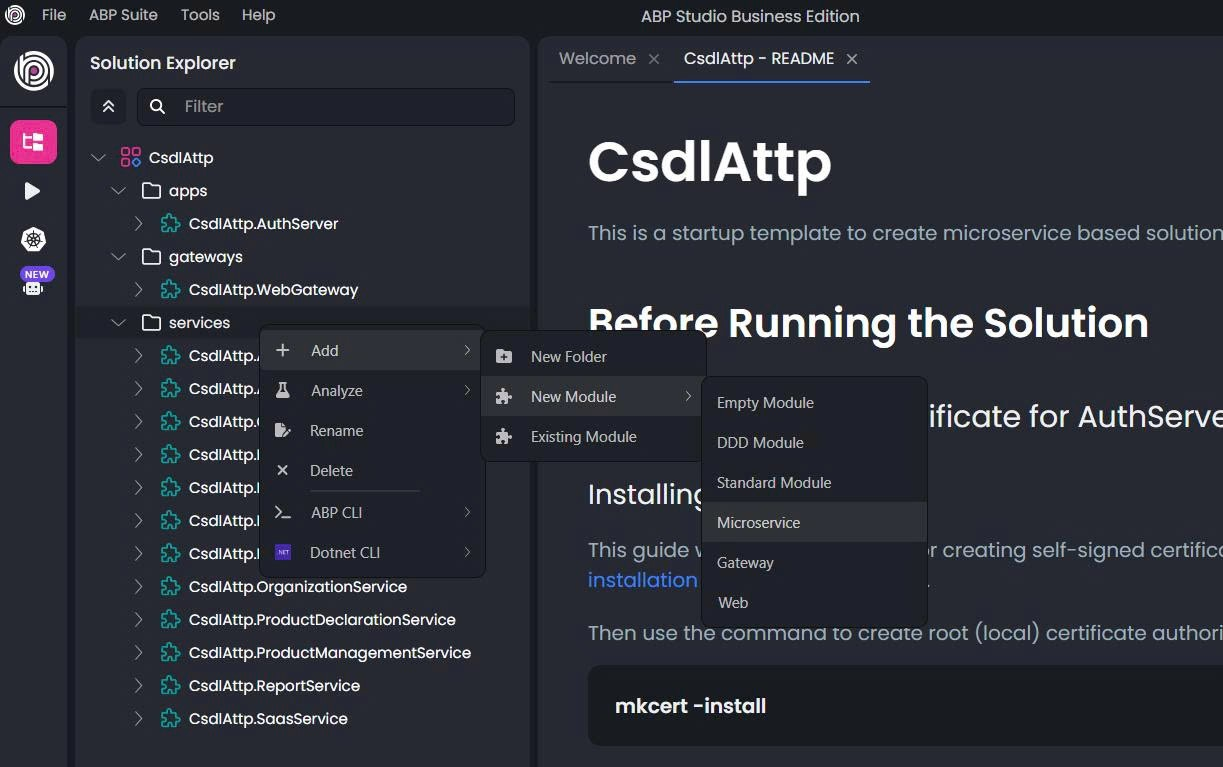
Task: Expand the CsdlAttp.ProductDeclarationService node
Action: click(x=139, y=619)
